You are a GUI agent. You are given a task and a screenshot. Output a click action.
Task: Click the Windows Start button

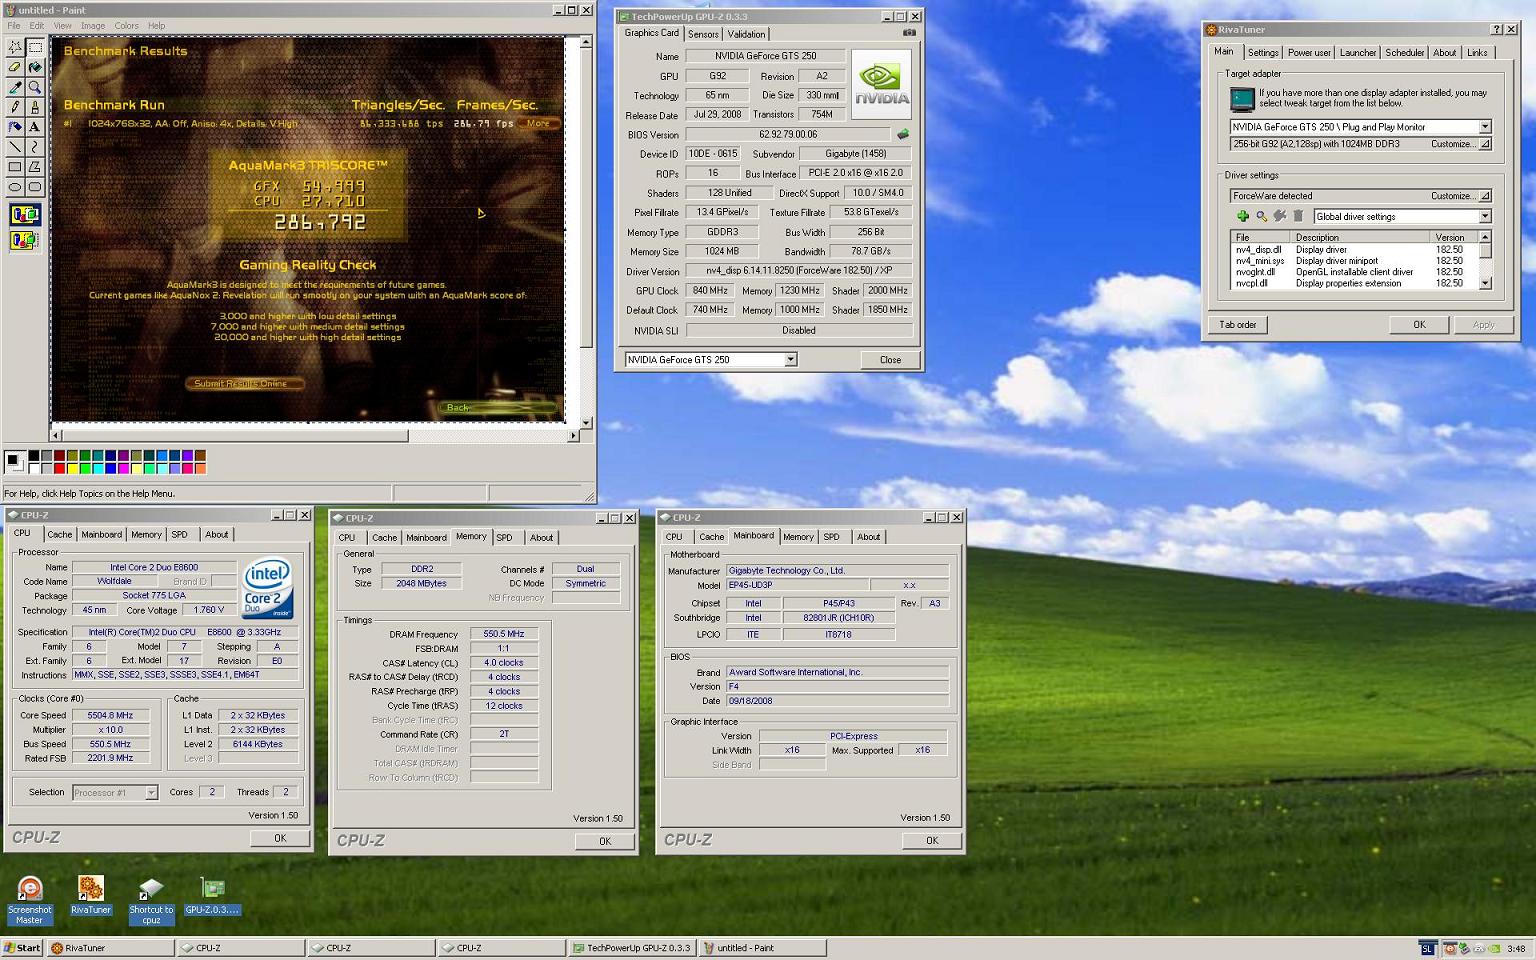click(x=22, y=948)
